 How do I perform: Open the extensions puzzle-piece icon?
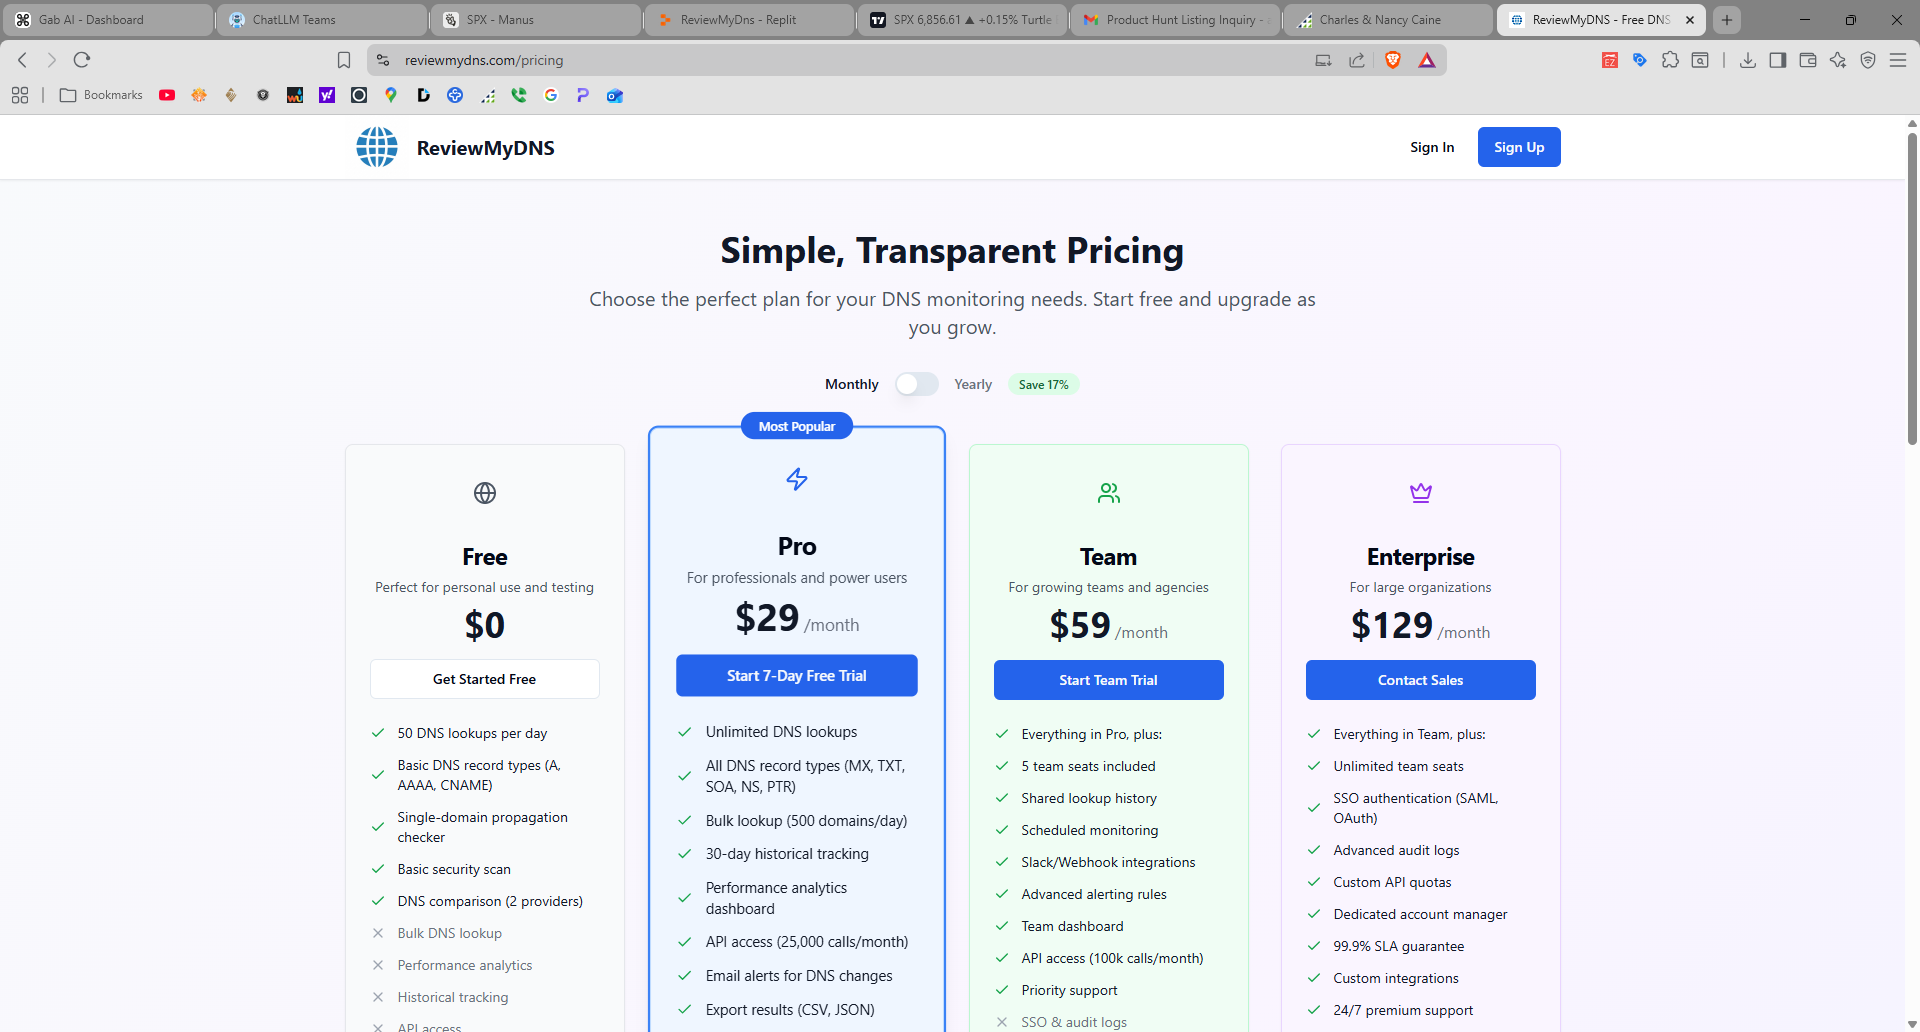[1670, 59]
